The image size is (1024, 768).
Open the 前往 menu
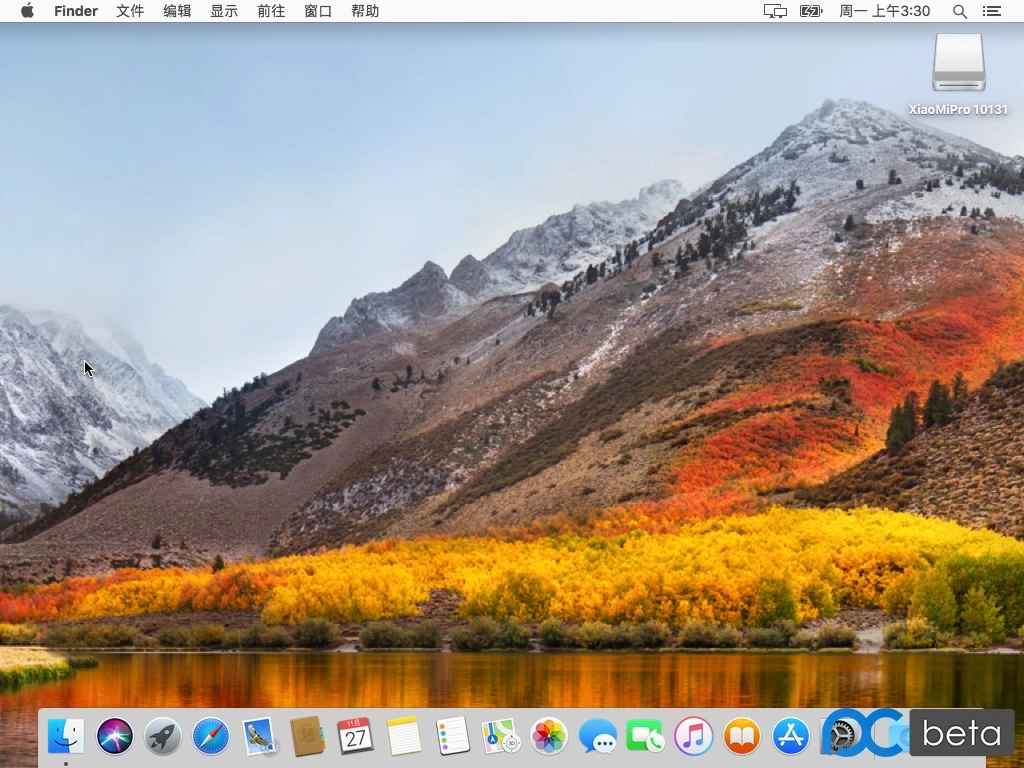[x=271, y=11]
